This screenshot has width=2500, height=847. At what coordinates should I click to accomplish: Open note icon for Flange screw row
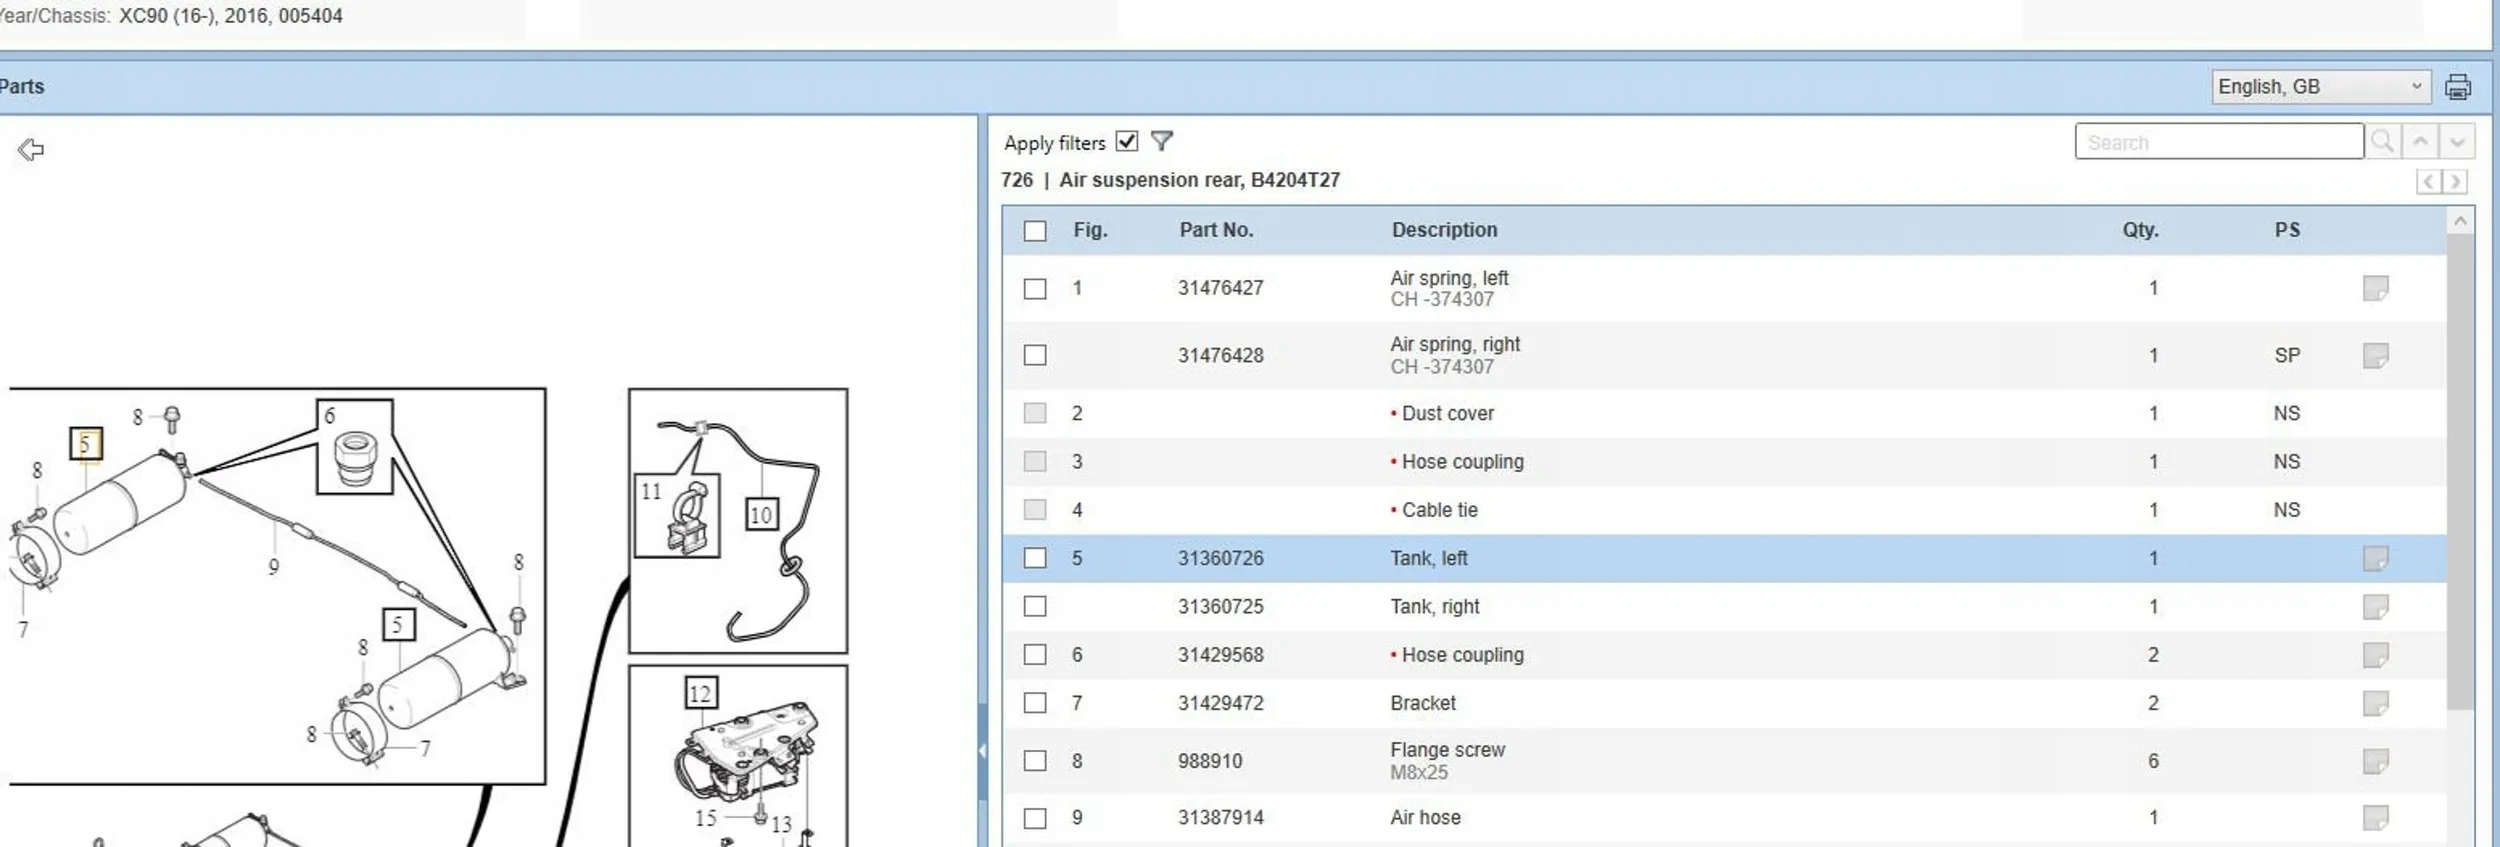[2375, 762]
